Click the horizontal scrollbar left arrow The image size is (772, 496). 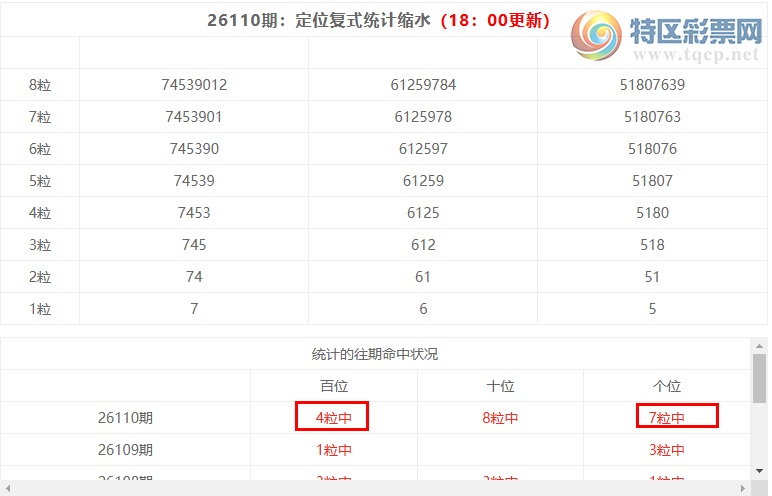click(x=7, y=488)
